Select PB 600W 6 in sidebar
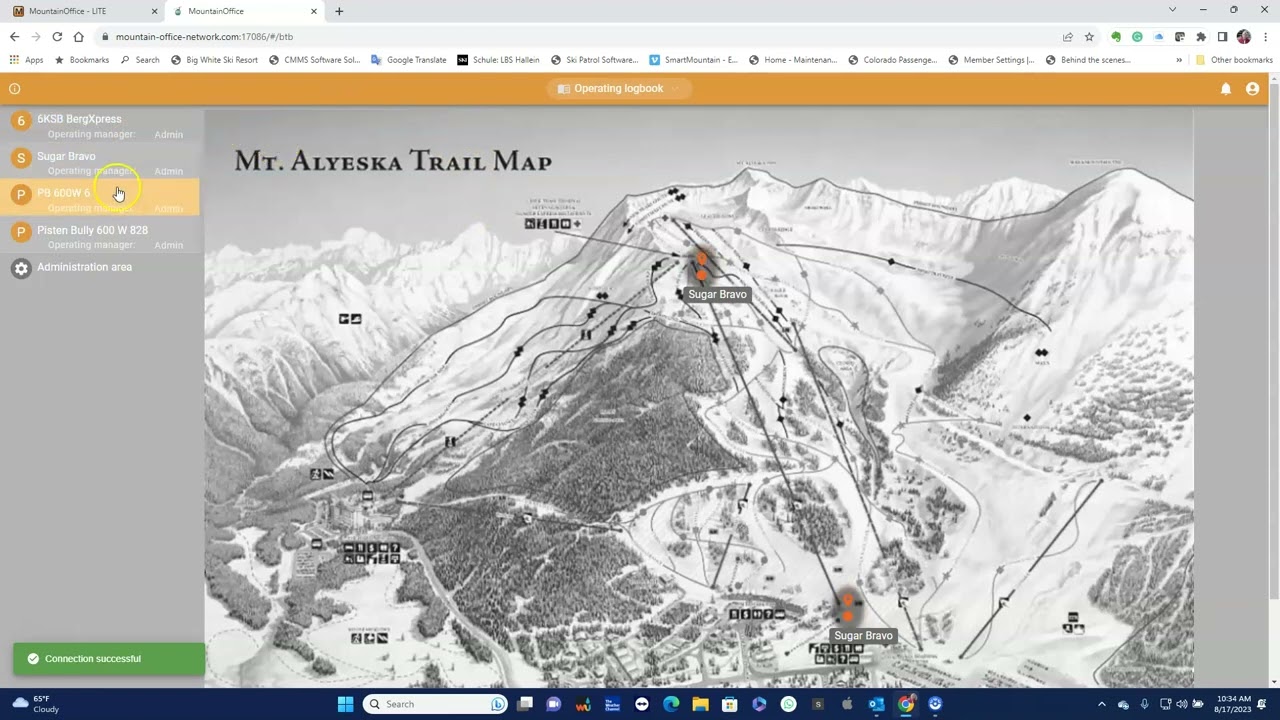Screen dimensions: 1280x720 tap(100, 198)
